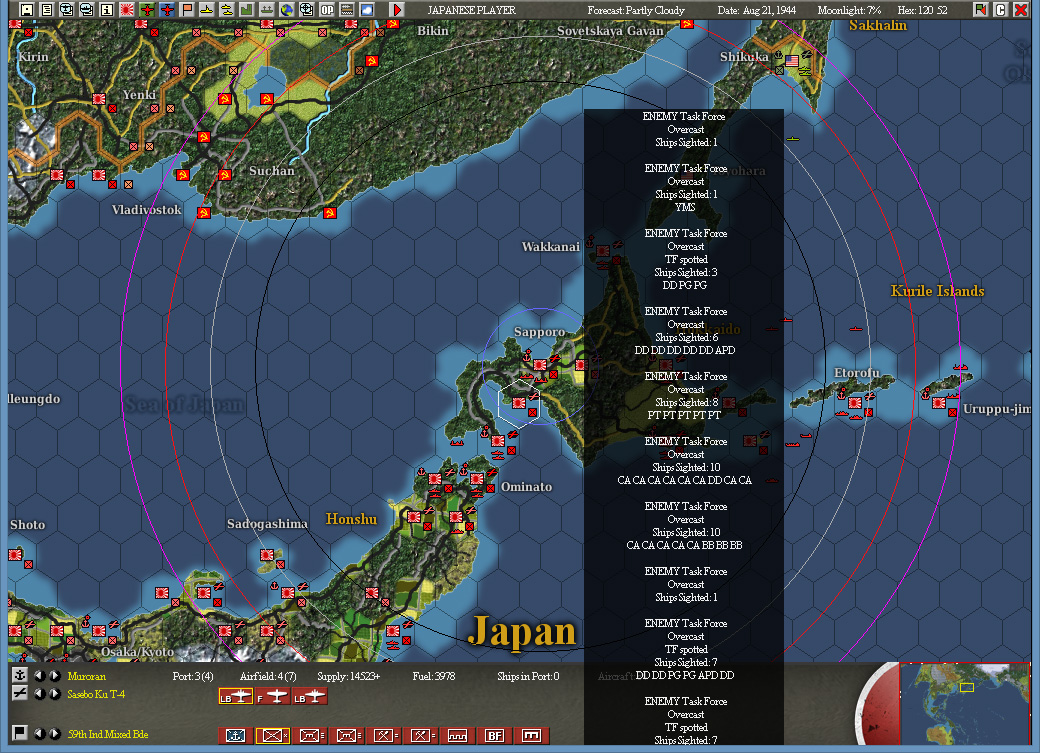Screen dimensions: 1040x753
Task: Click the Japanese base marker at Sadogashima
Action: (x=267, y=555)
